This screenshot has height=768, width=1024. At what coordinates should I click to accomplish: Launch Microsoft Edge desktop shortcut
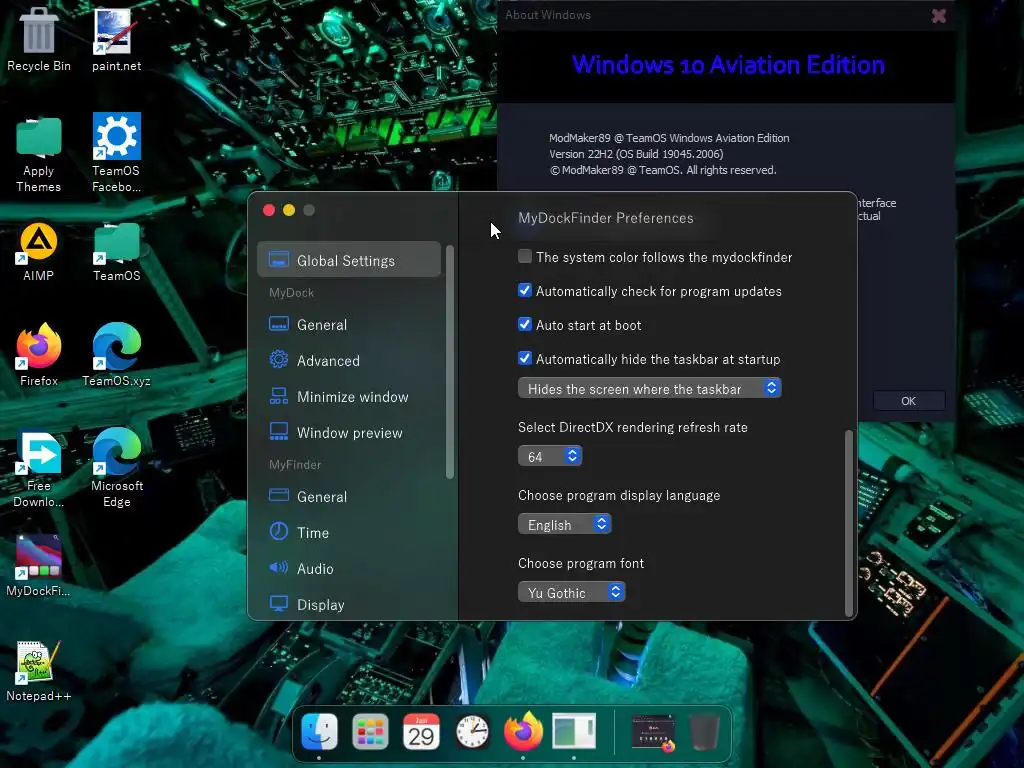[x=116, y=469]
